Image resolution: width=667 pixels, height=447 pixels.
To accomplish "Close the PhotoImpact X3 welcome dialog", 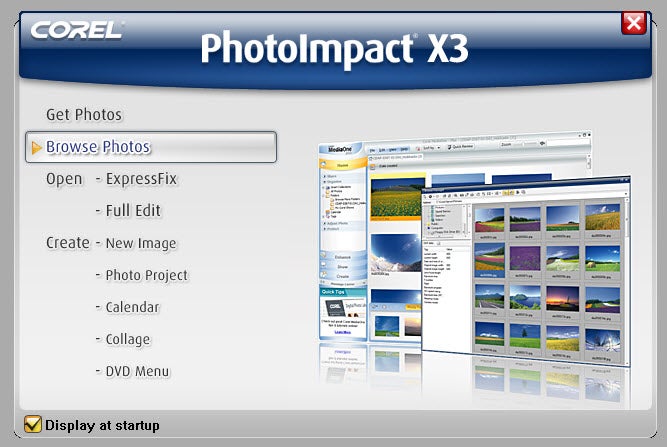I will point(634,23).
